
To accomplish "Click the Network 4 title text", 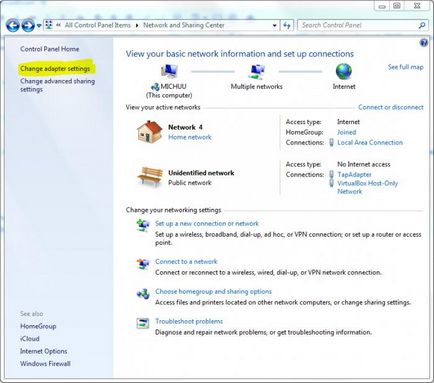I will [x=185, y=127].
